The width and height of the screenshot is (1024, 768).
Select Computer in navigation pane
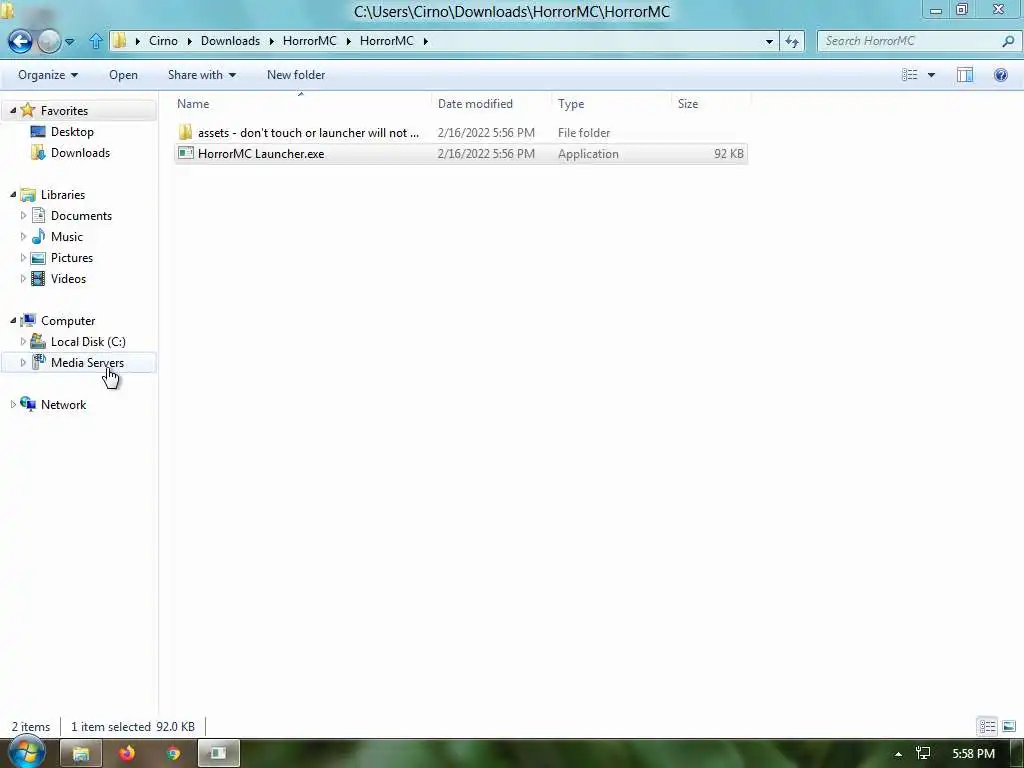(x=68, y=321)
